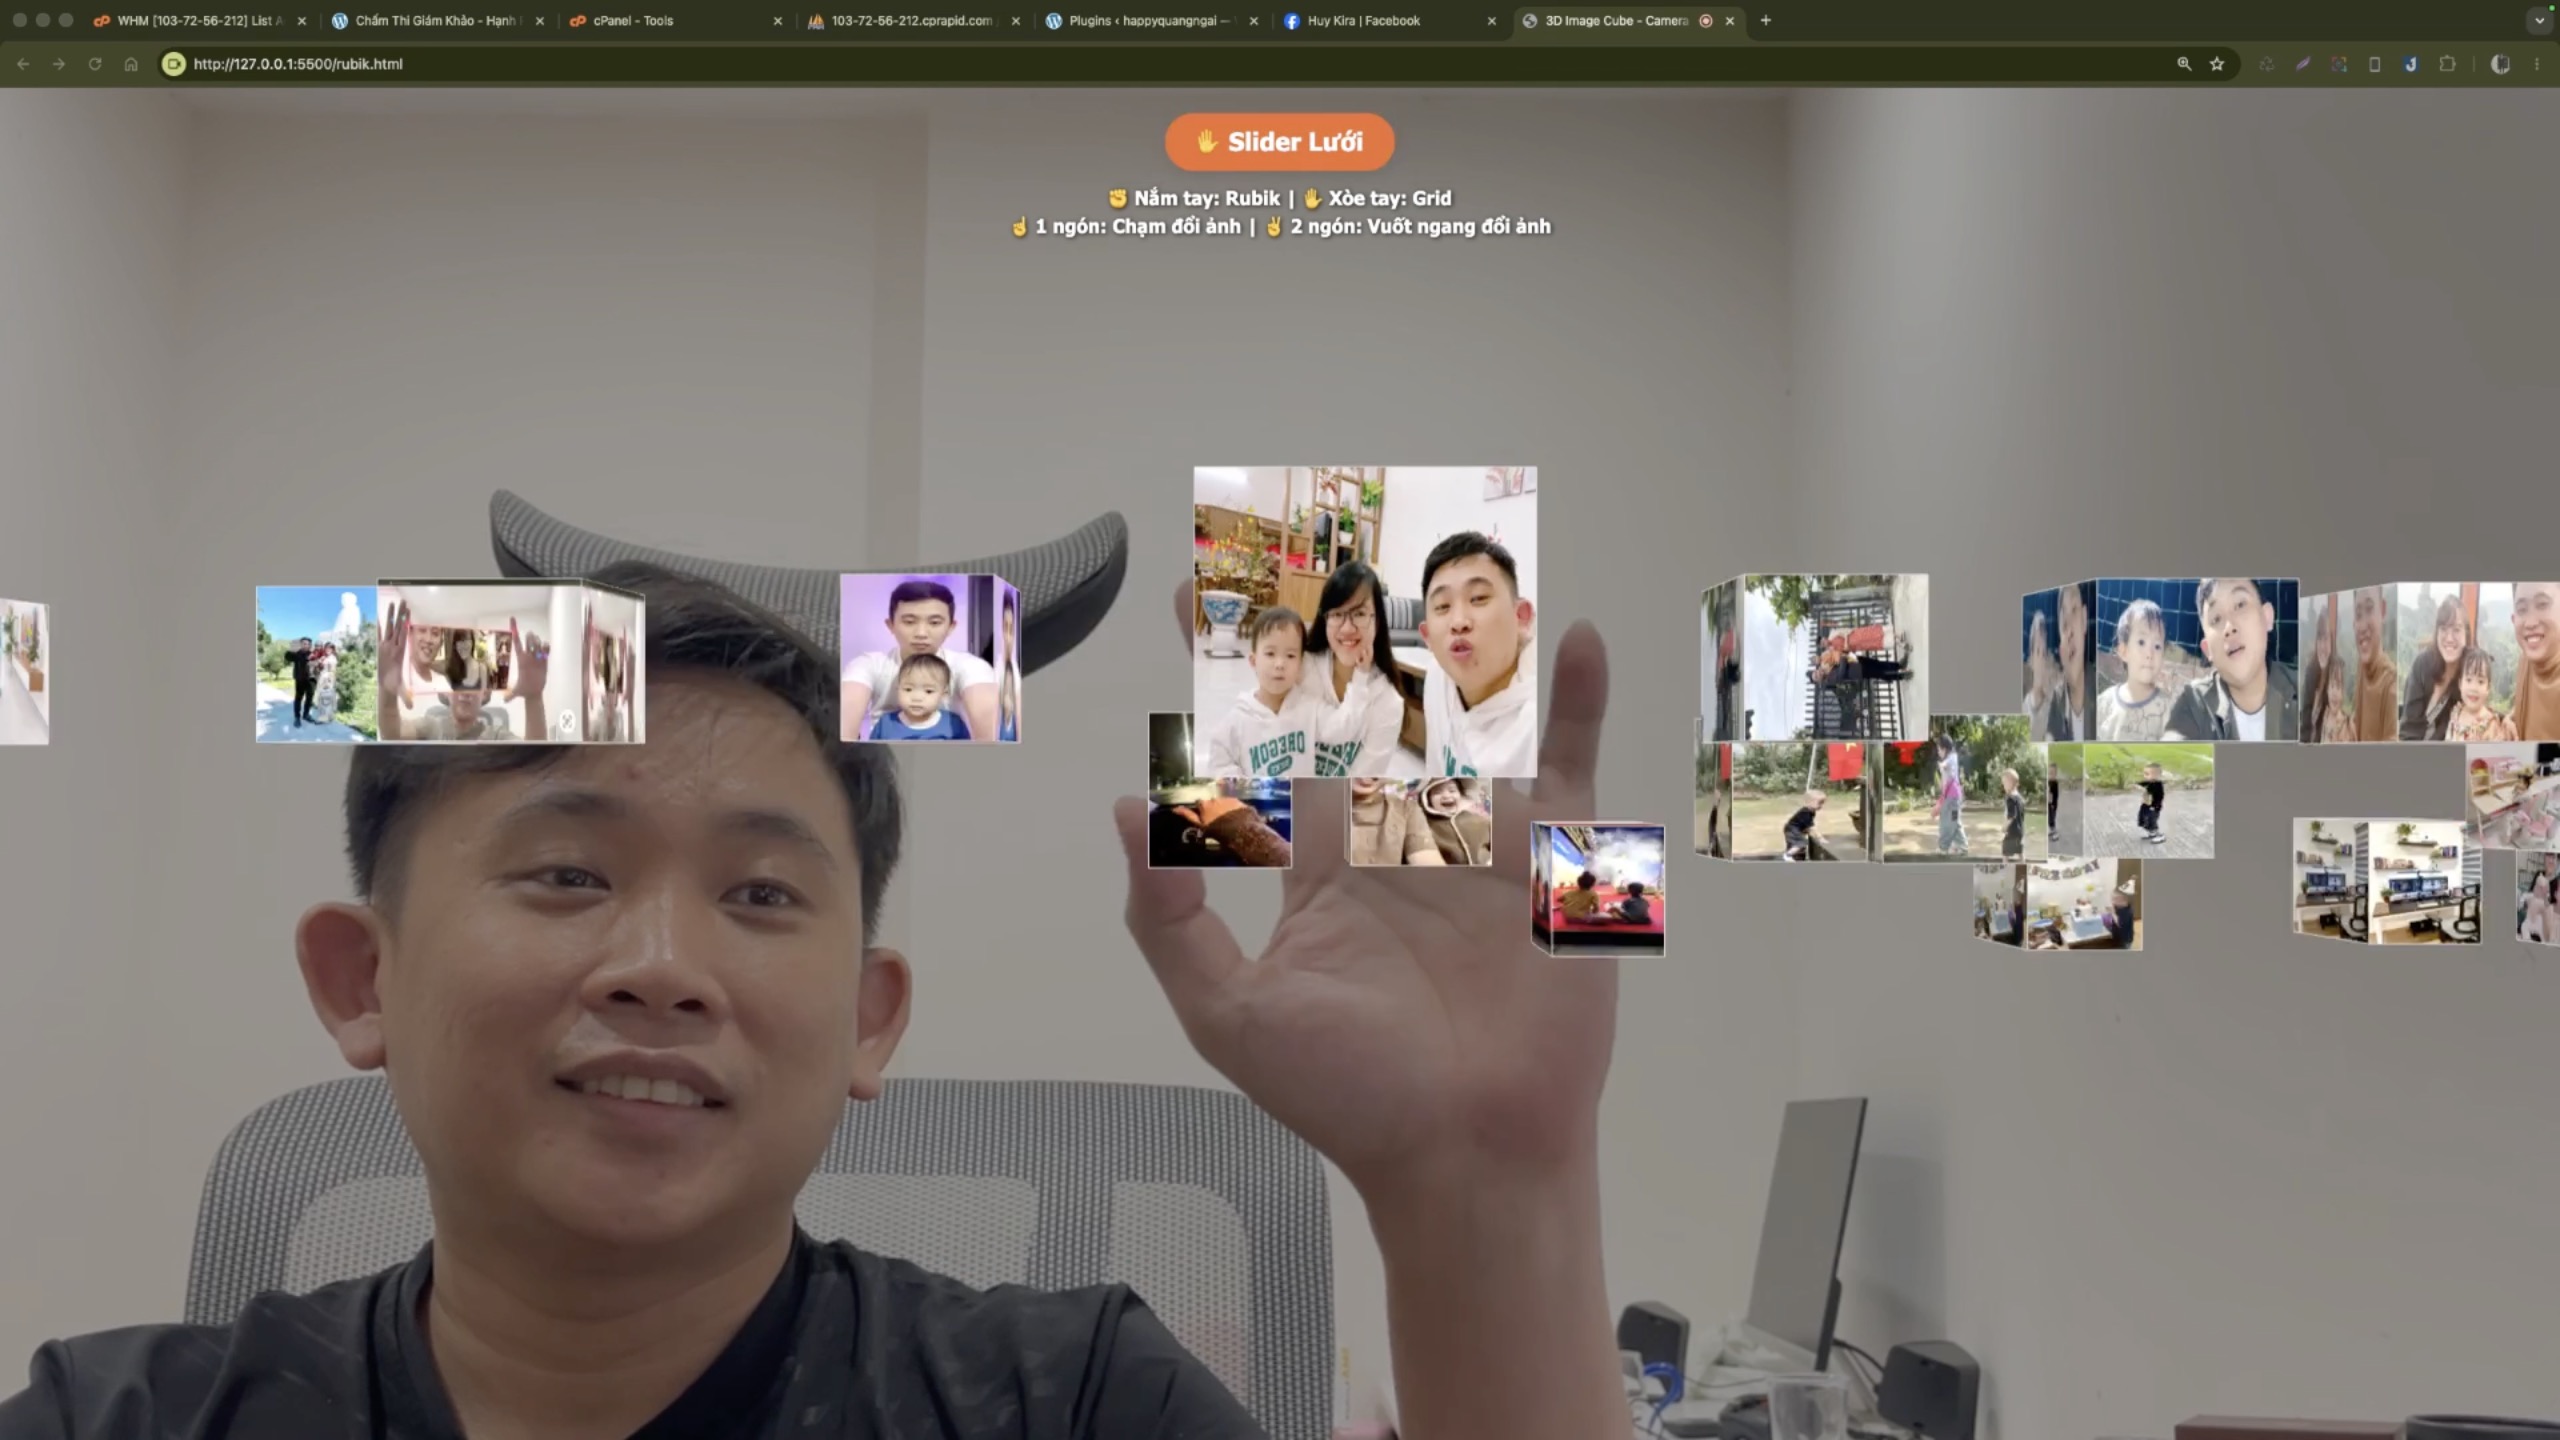Click the 'Xòe tay: Grid' instruction text
The width and height of the screenshot is (2560, 1440).
(x=1377, y=198)
